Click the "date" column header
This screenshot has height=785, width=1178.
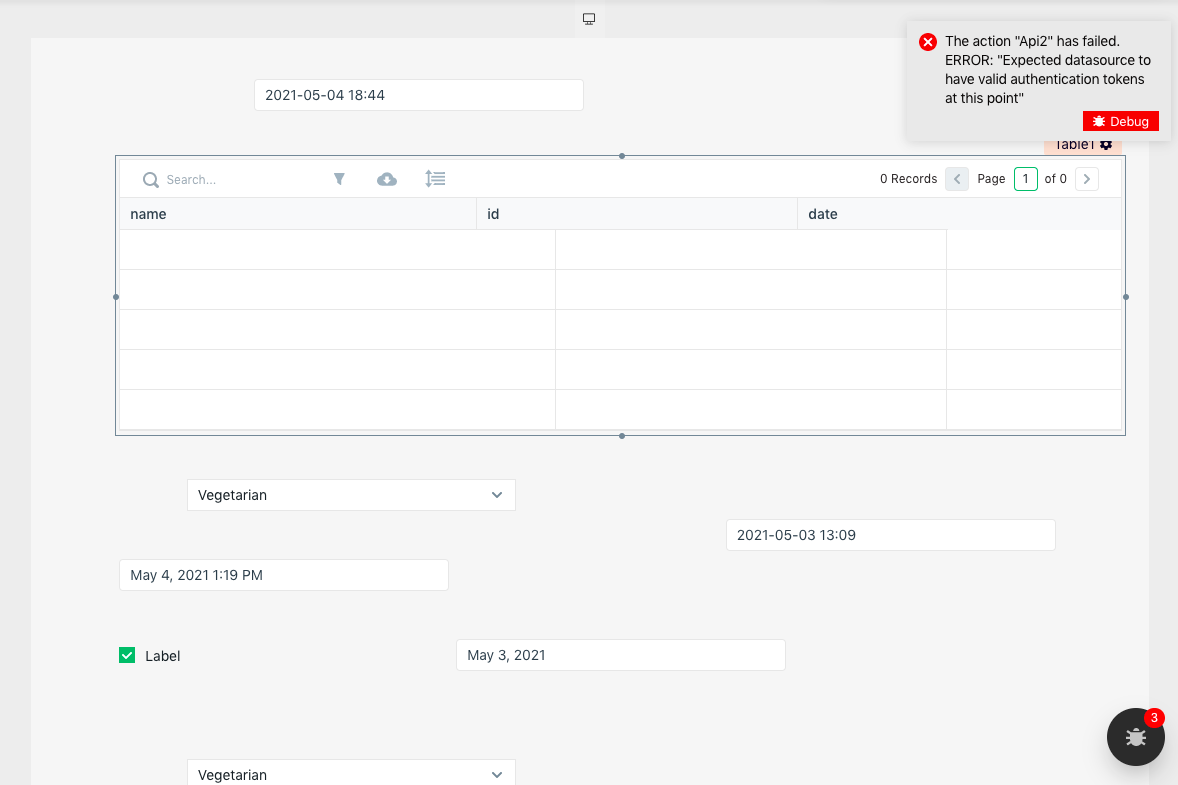click(959, 214)
